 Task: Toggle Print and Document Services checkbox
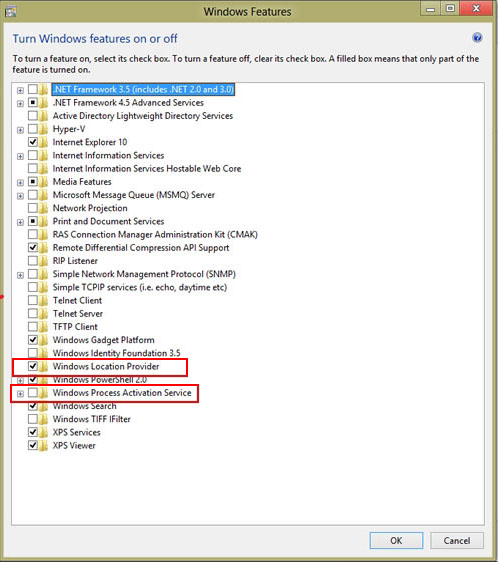(x=33, y=222)
